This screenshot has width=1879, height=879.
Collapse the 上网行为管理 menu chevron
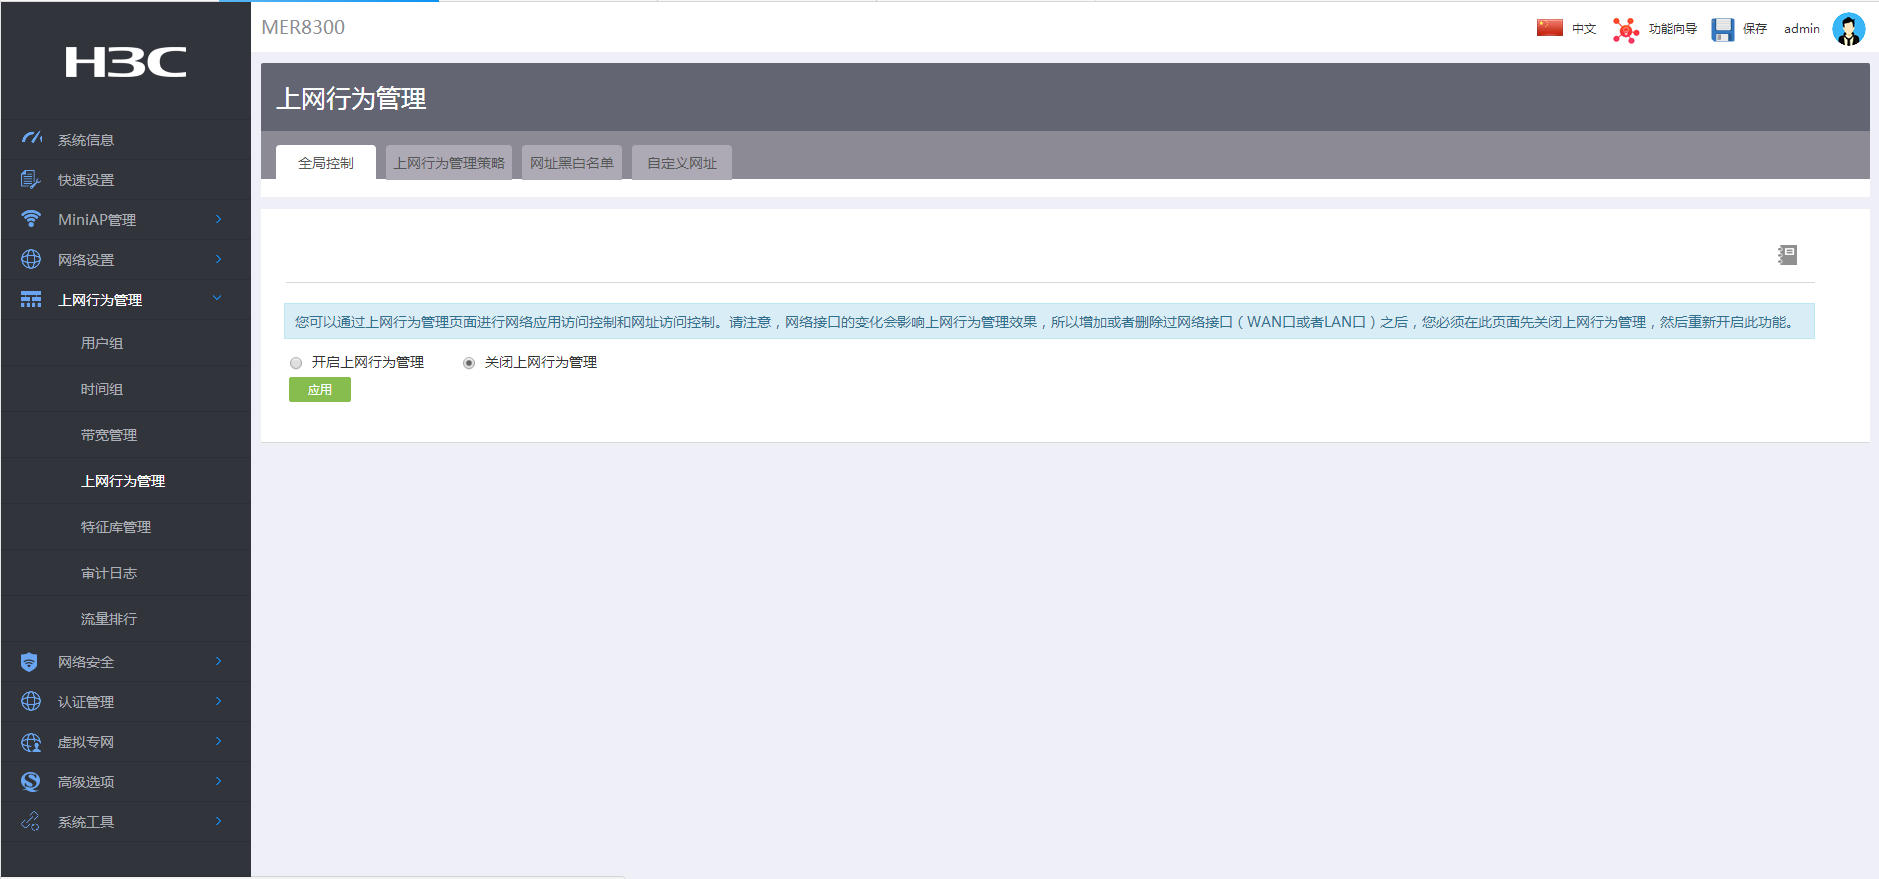217,298
